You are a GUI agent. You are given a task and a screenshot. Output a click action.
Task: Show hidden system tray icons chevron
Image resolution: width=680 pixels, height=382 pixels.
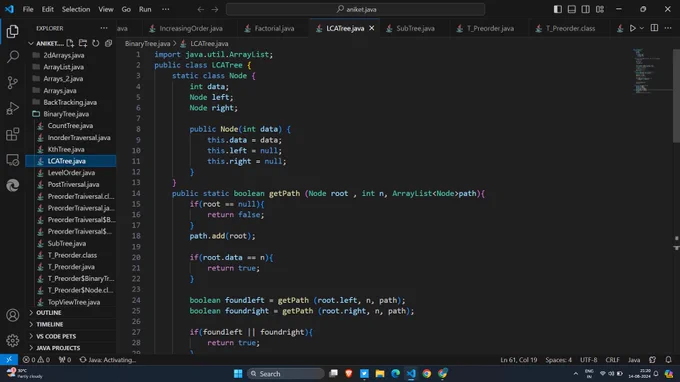[x=575, y=374]
